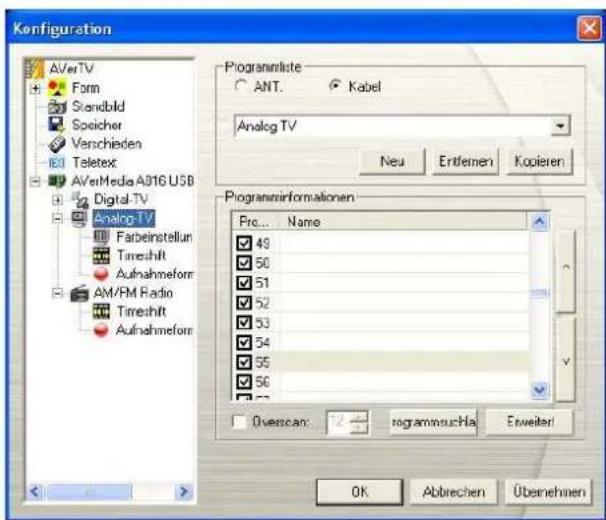Screen dimensions: 606x520
Task: Uncheck program 49 checkbox
Action: click(x=244, y=243)
